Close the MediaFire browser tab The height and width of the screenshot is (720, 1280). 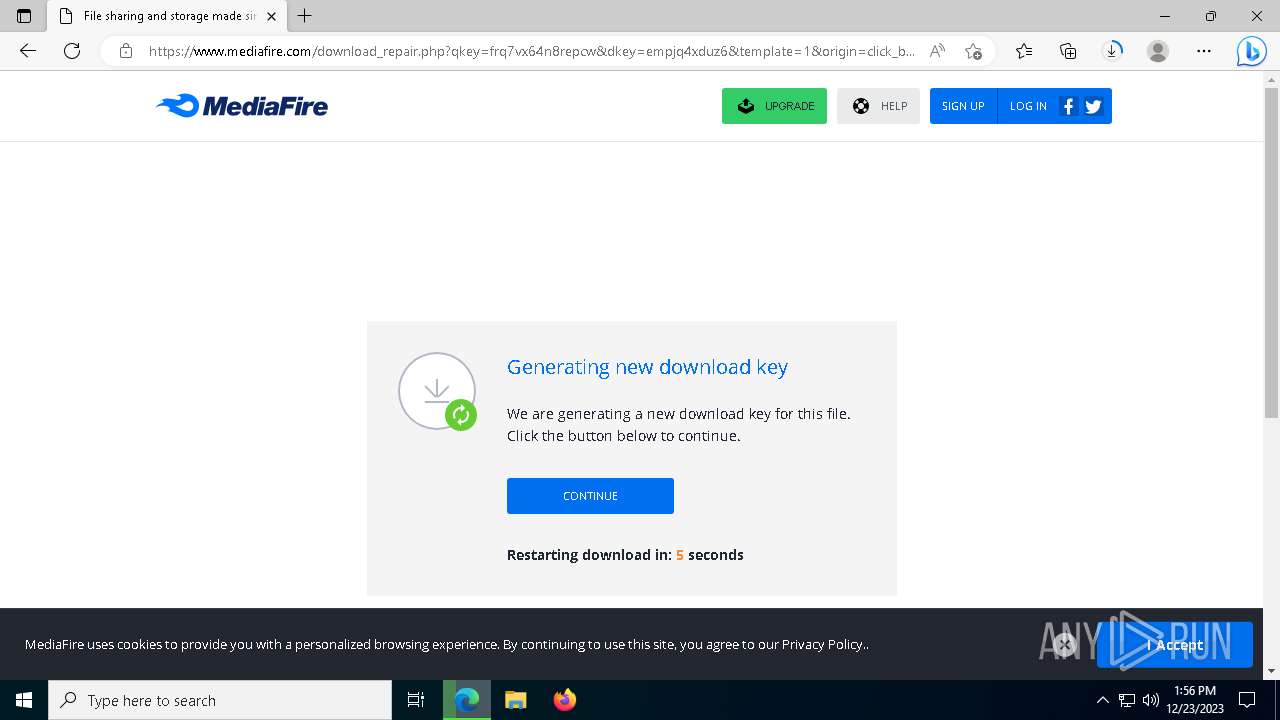tap(271, 16)
